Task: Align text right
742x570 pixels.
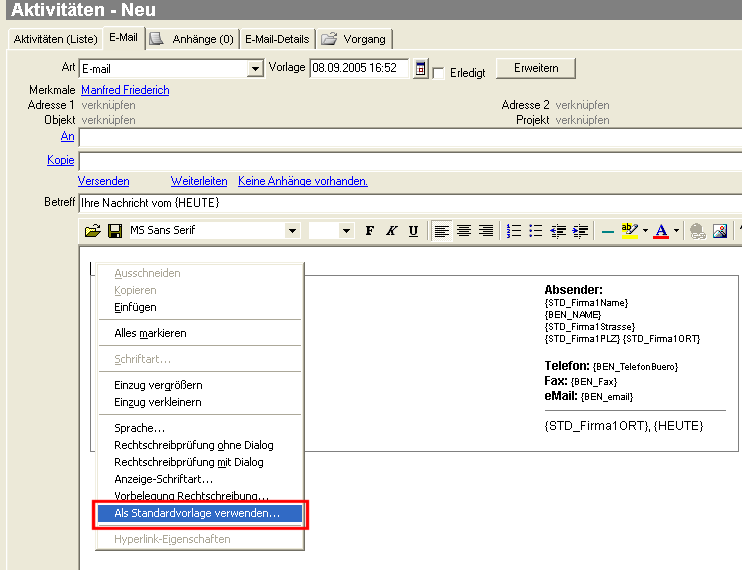Action: 486,231
